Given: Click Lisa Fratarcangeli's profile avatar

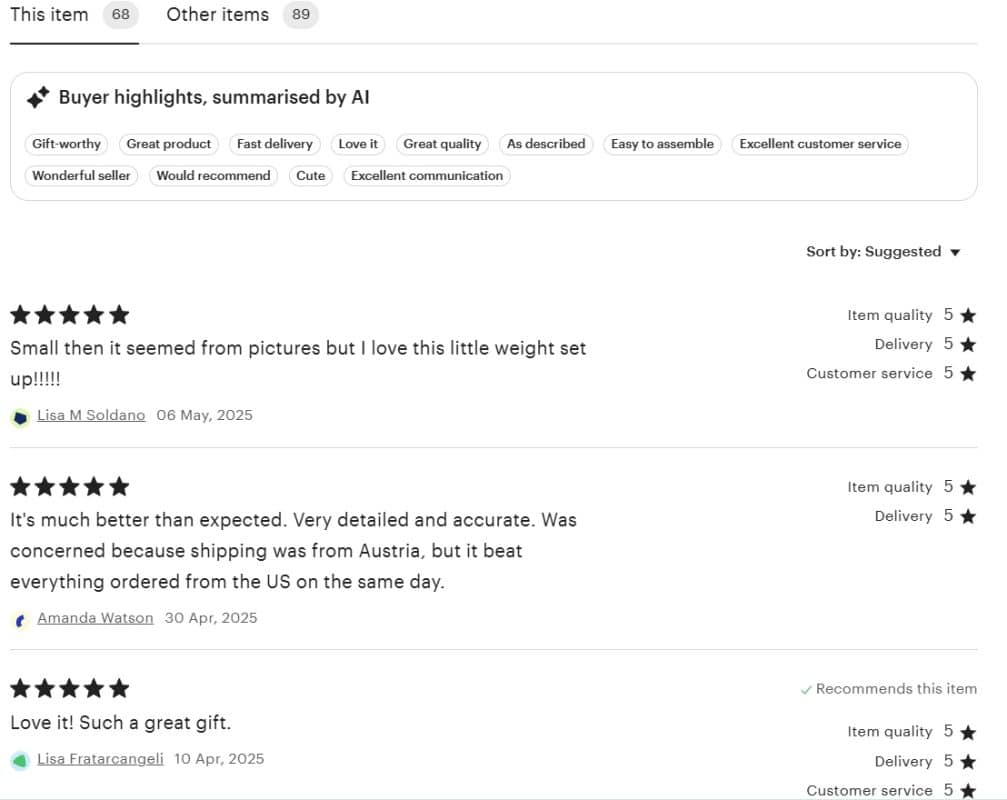Looking at the screenshot, I should coord(21,761).
